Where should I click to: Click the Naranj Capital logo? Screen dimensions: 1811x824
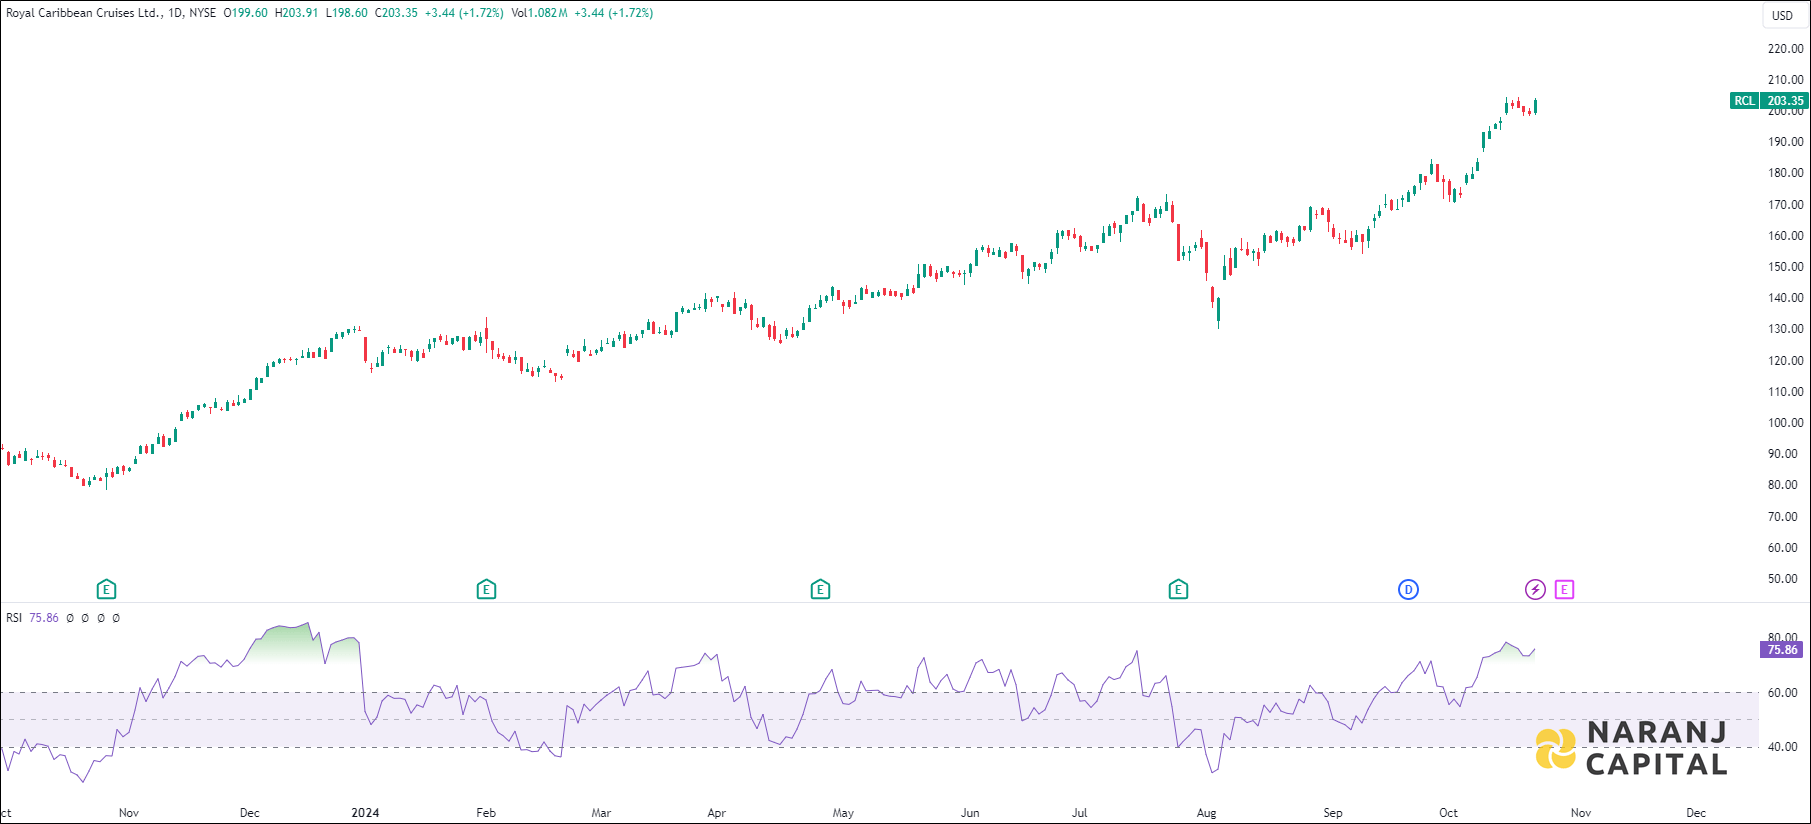pyautogui.click(x=1632, y=748)
